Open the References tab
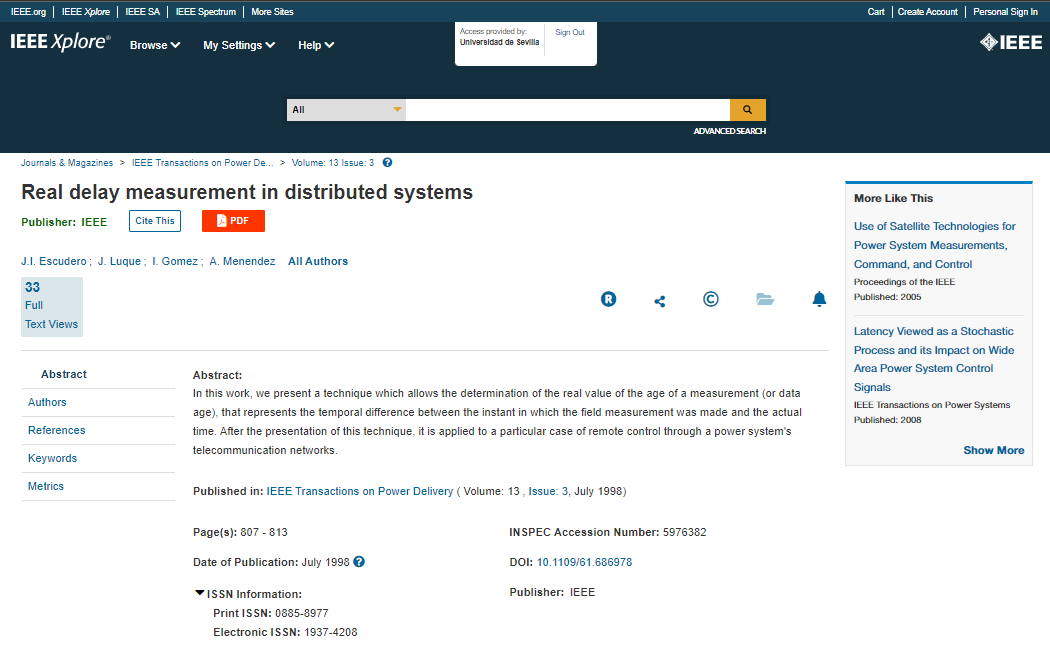1050x651 pixels. [x=57, y=430]
